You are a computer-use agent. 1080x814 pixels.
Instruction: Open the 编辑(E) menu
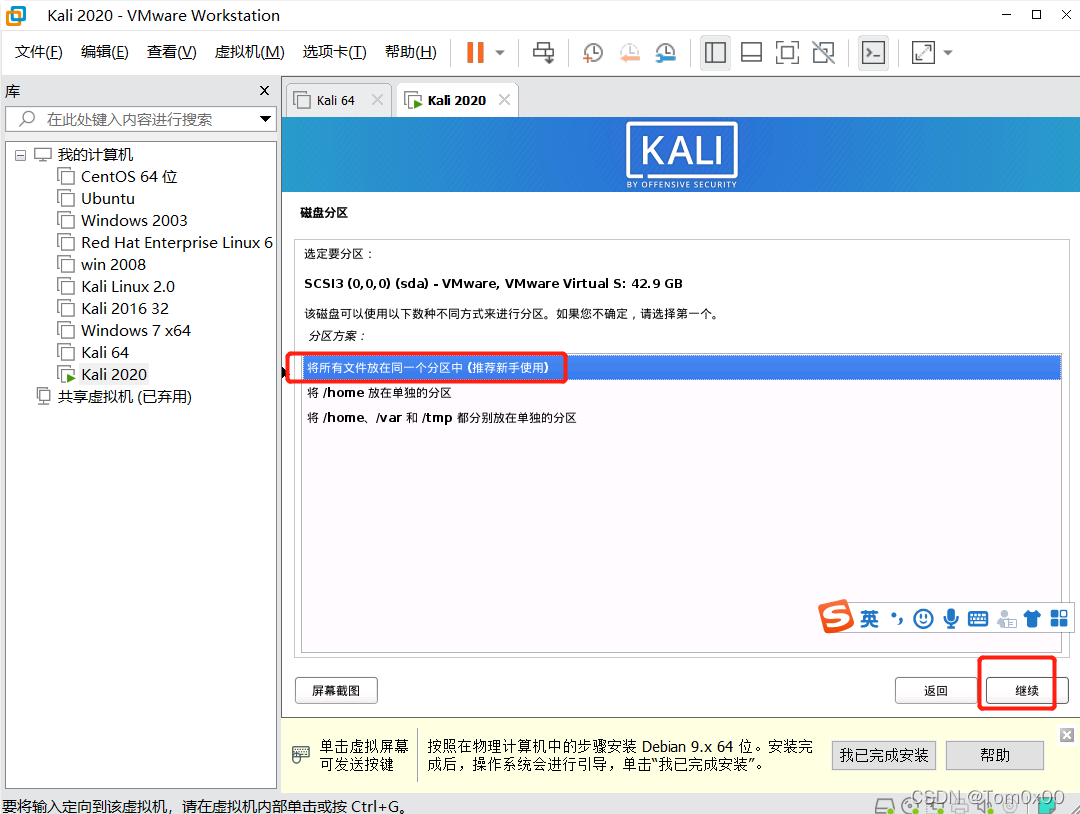104,52
